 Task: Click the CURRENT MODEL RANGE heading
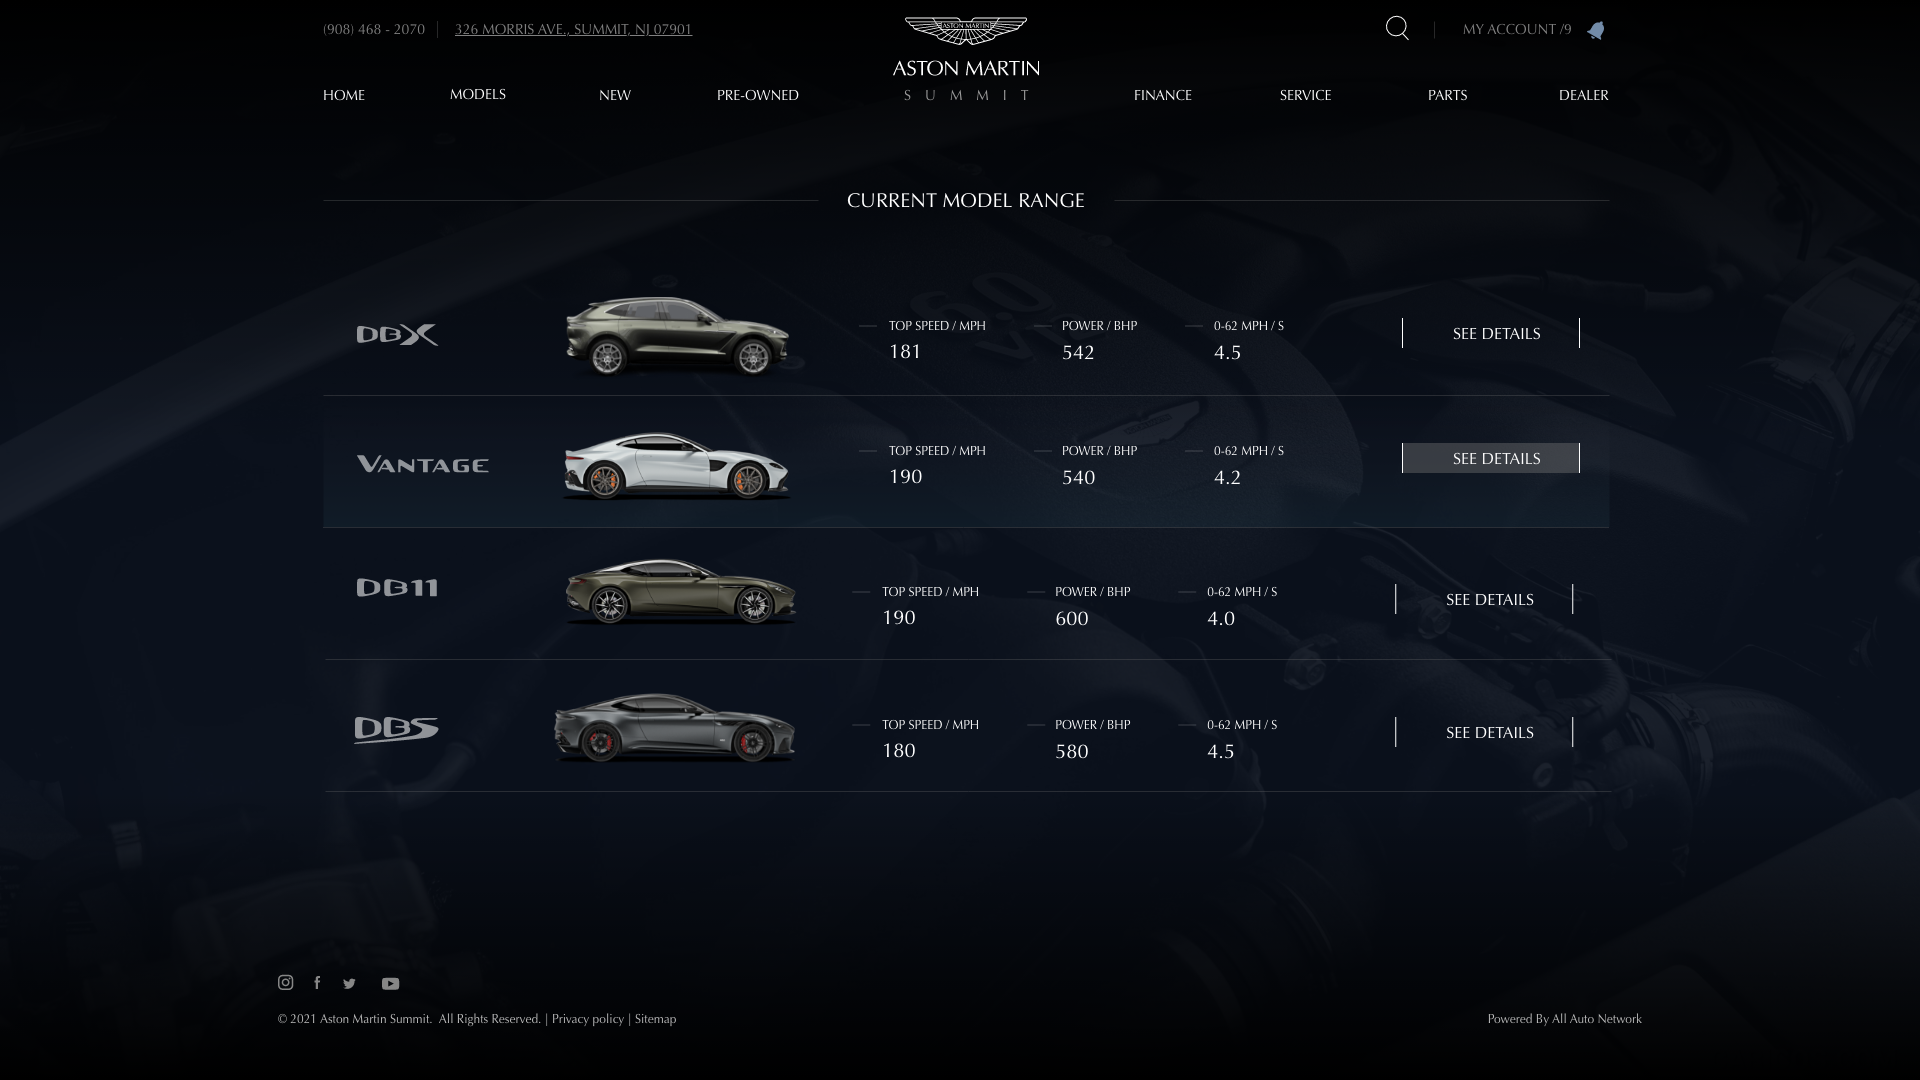[966, 200]
